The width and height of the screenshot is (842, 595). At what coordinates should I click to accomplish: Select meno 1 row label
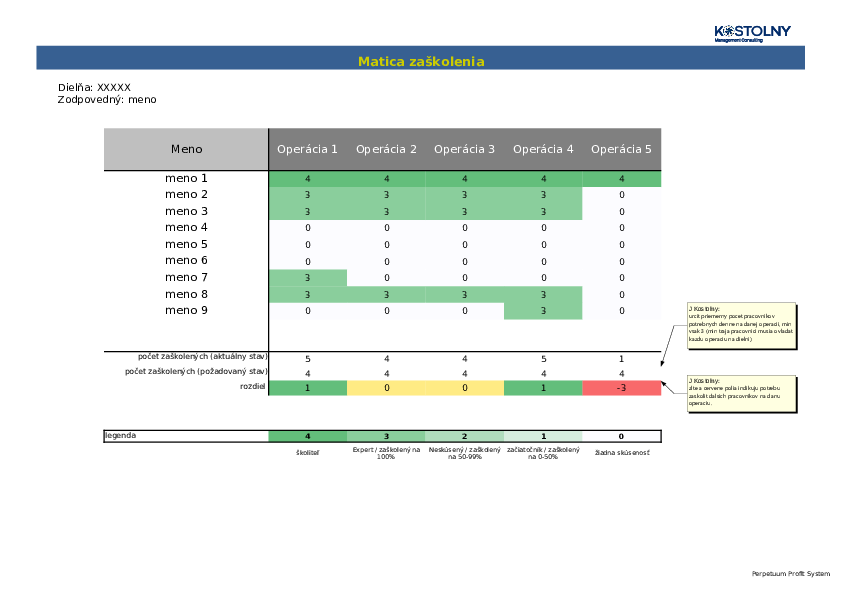coord(186,178)
